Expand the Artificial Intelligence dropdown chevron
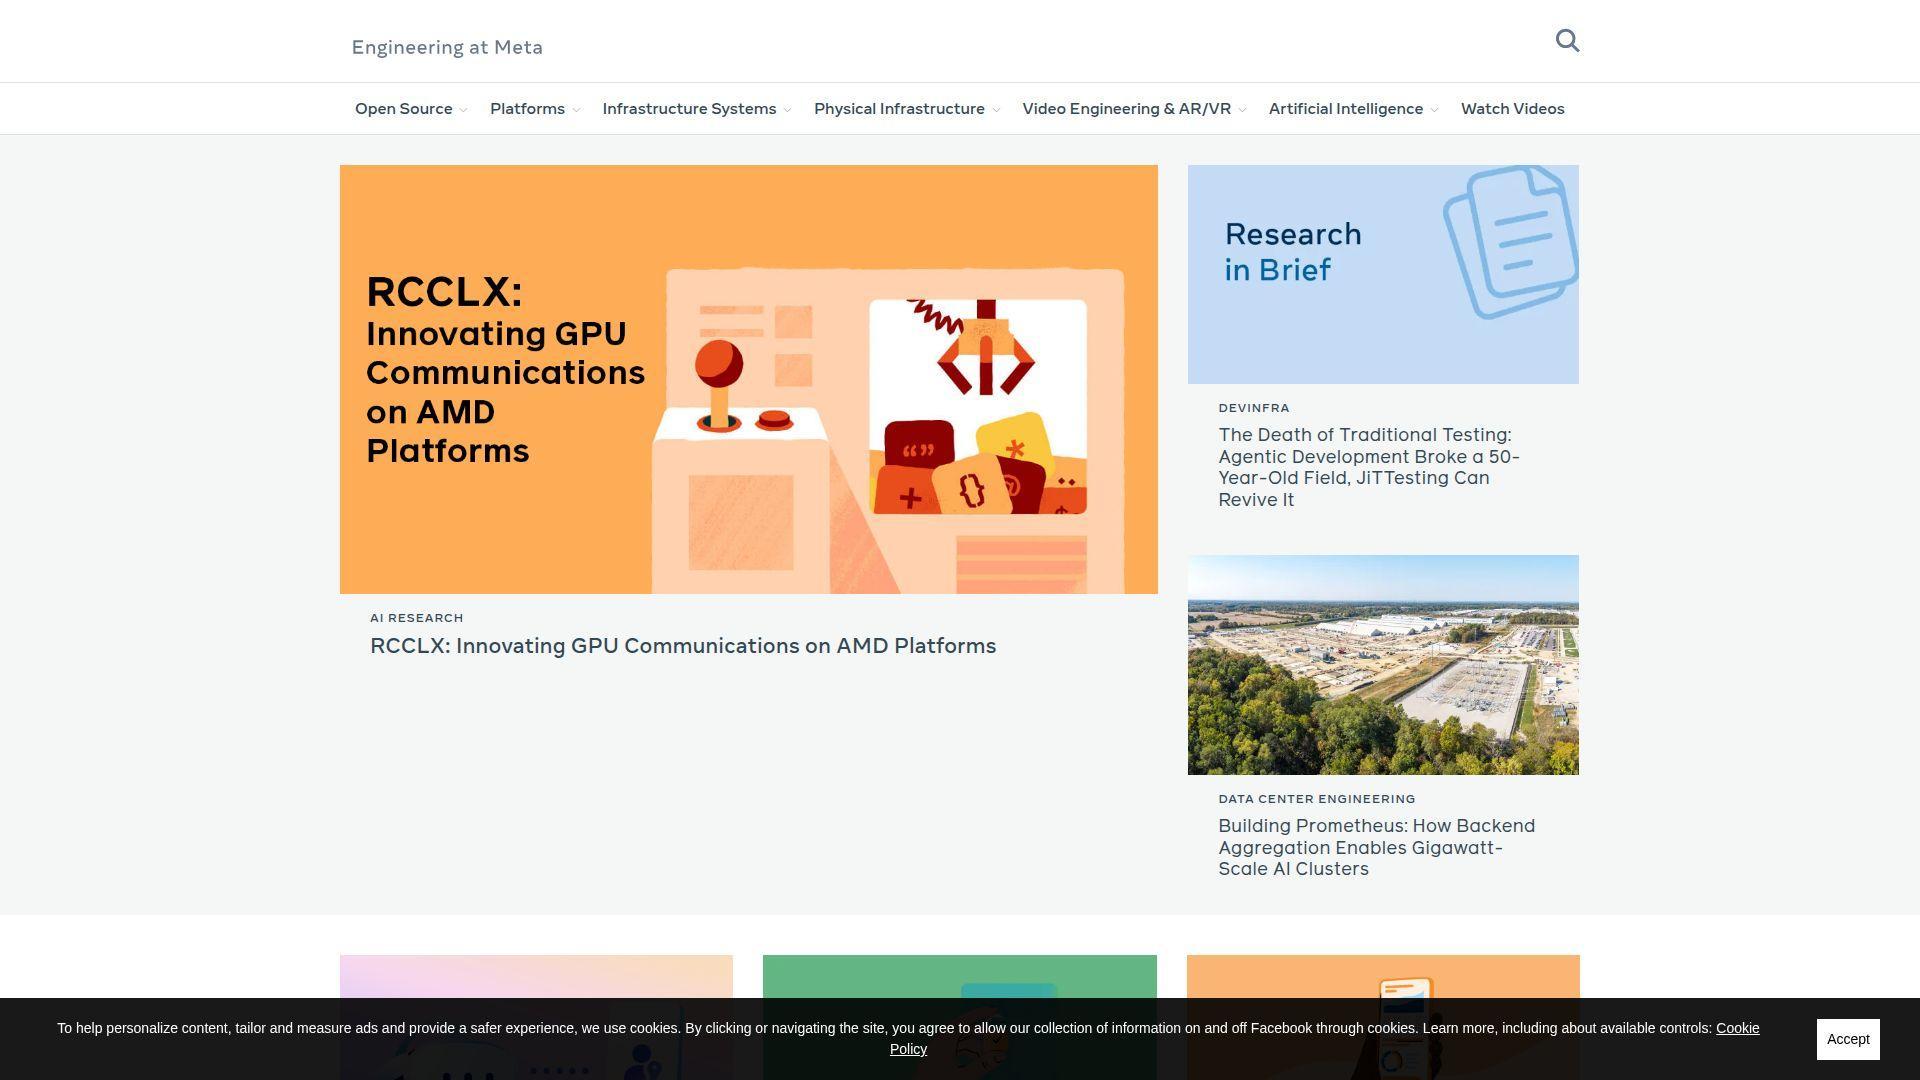The height and width of the screenshot is (1080, 1920). pyautogui.click(x=1434, y=110)
